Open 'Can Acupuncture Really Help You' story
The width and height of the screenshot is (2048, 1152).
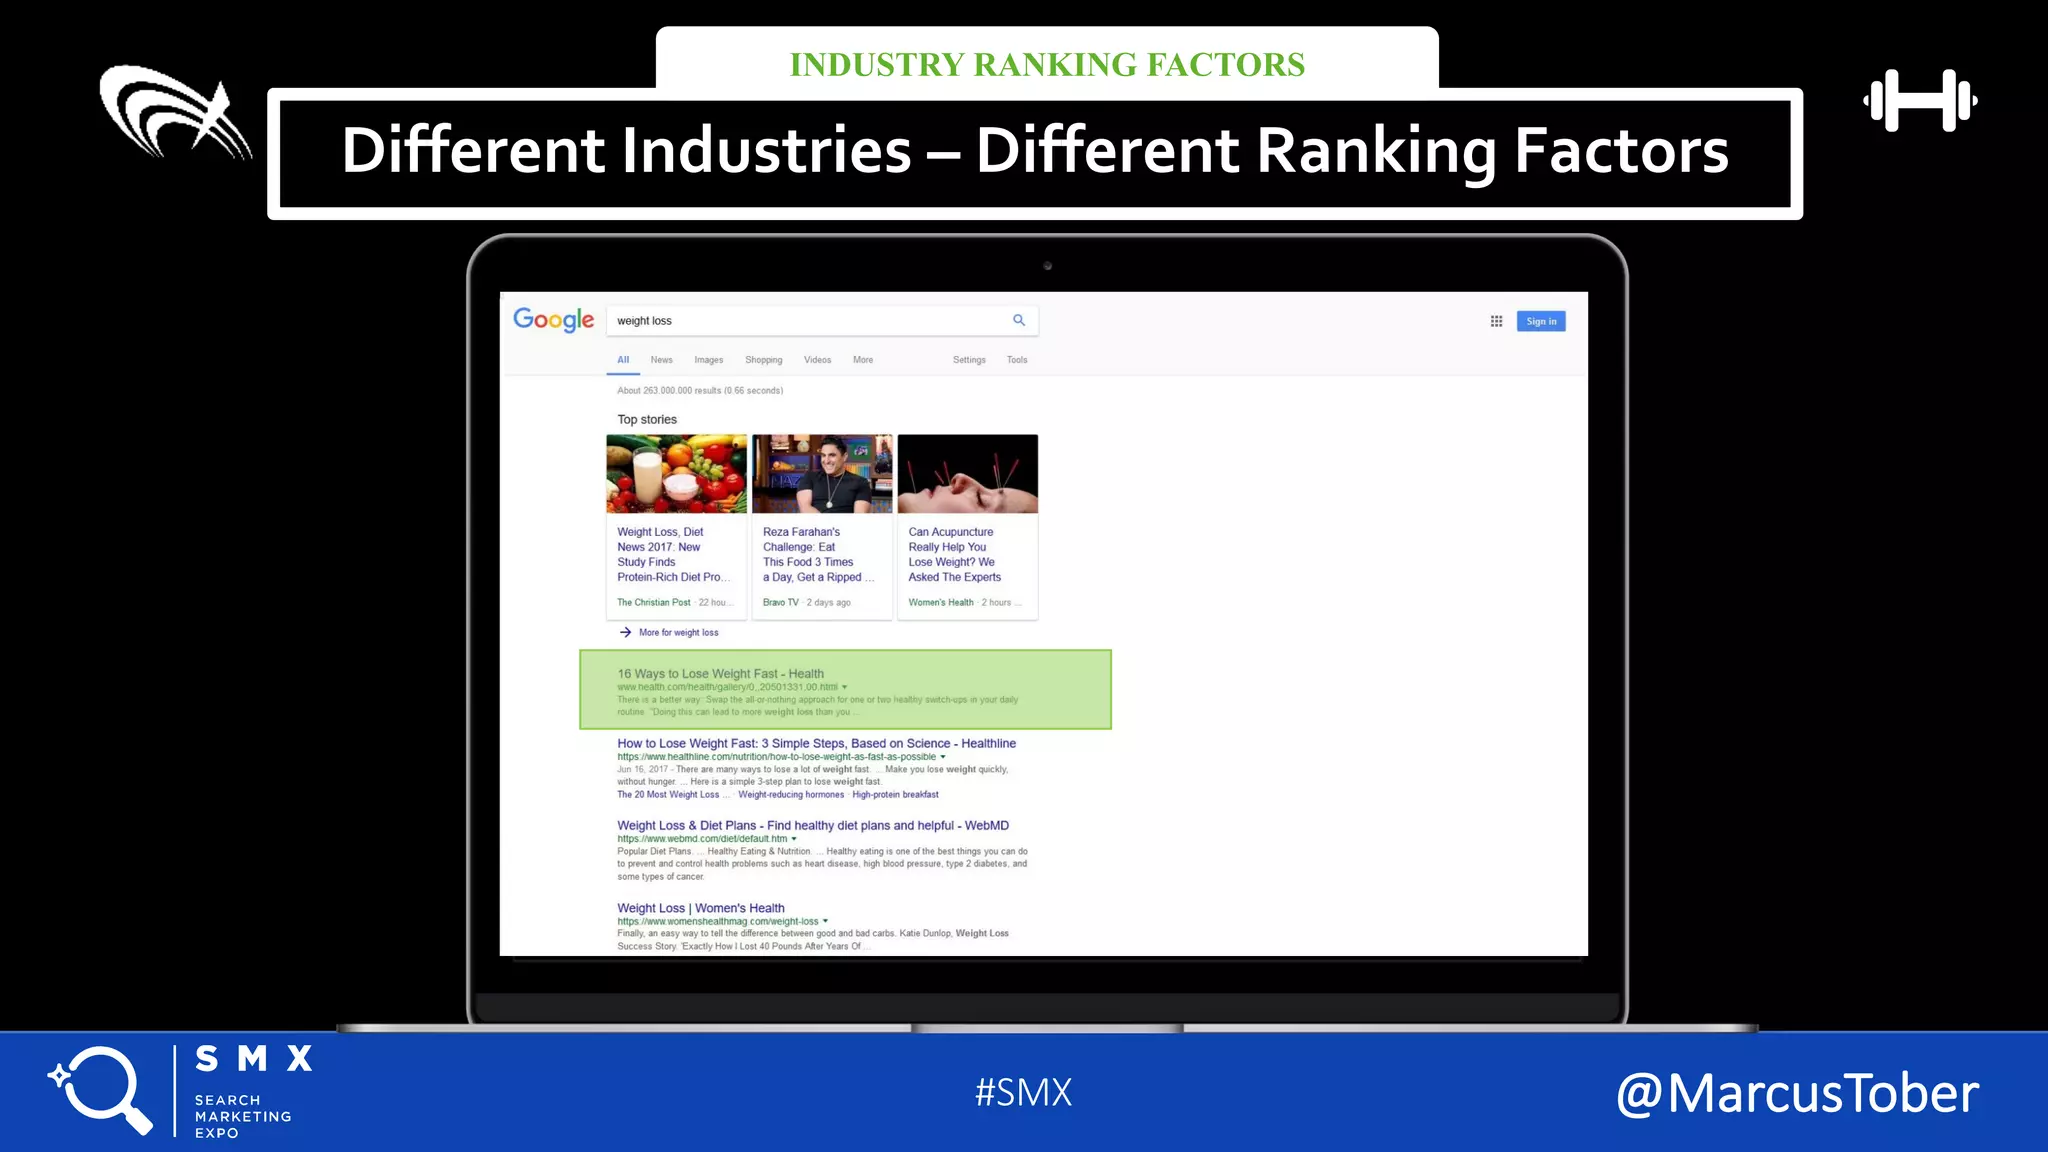[x=955, y=555]
